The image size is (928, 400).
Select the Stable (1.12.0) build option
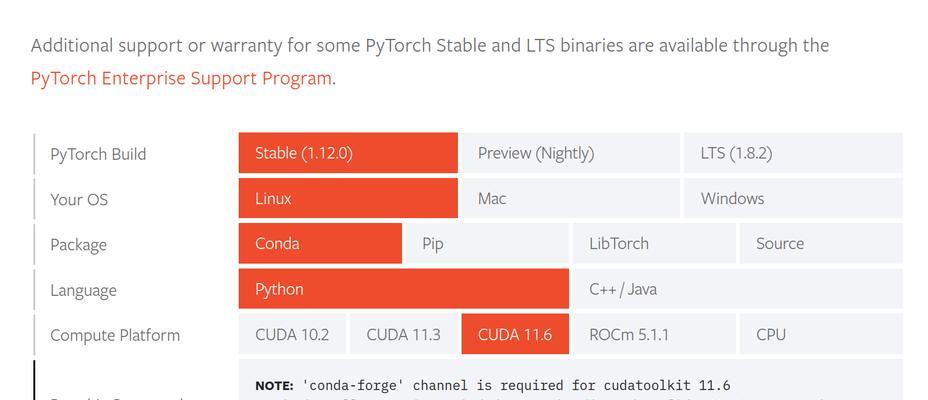pos(348,153)
